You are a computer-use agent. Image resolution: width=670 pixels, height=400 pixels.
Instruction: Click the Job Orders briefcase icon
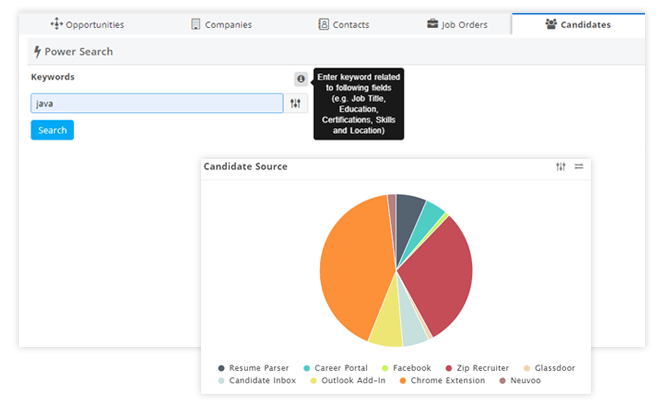pyautogui.click(x=432, y=24)
